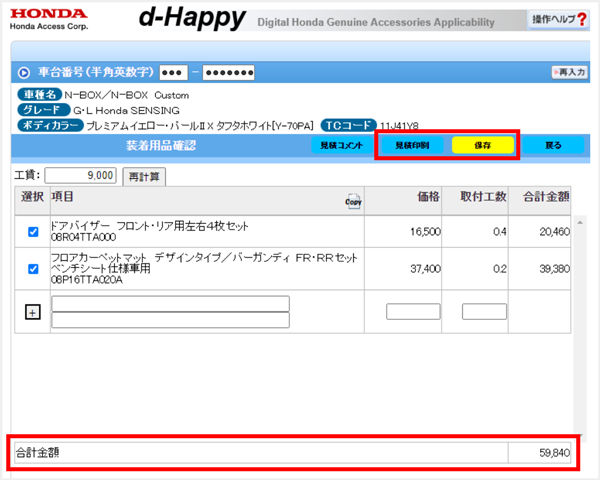This screenshot has height=480, width=600.
Task: Click the d-Happy title logo
Action: point(192,18)
